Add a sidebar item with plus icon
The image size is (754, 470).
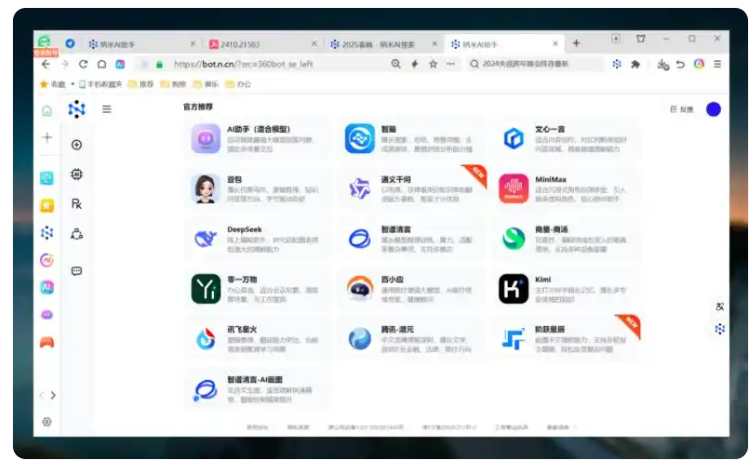pyautogui.click(x=47, y=138)
